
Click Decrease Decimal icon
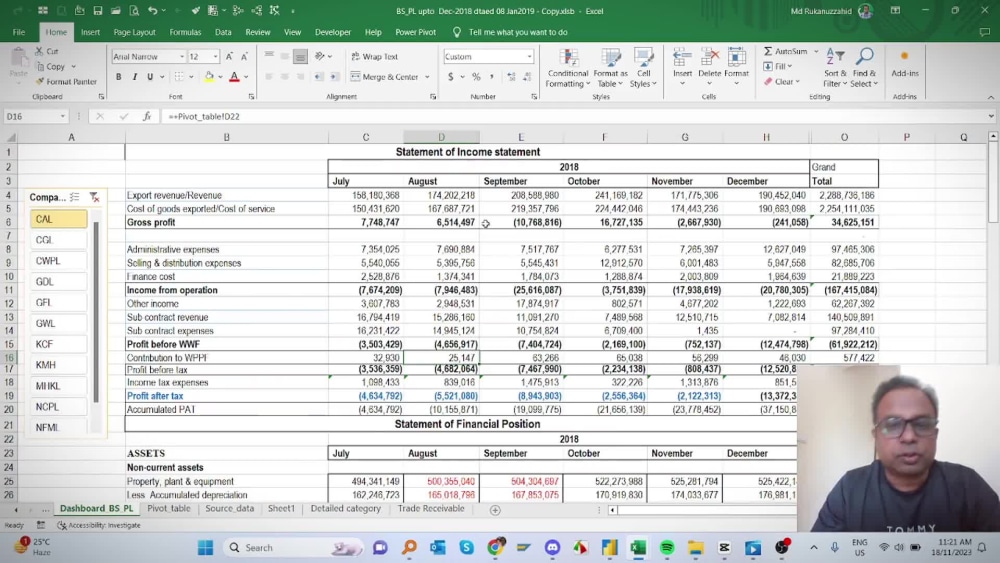click(527, 77)
